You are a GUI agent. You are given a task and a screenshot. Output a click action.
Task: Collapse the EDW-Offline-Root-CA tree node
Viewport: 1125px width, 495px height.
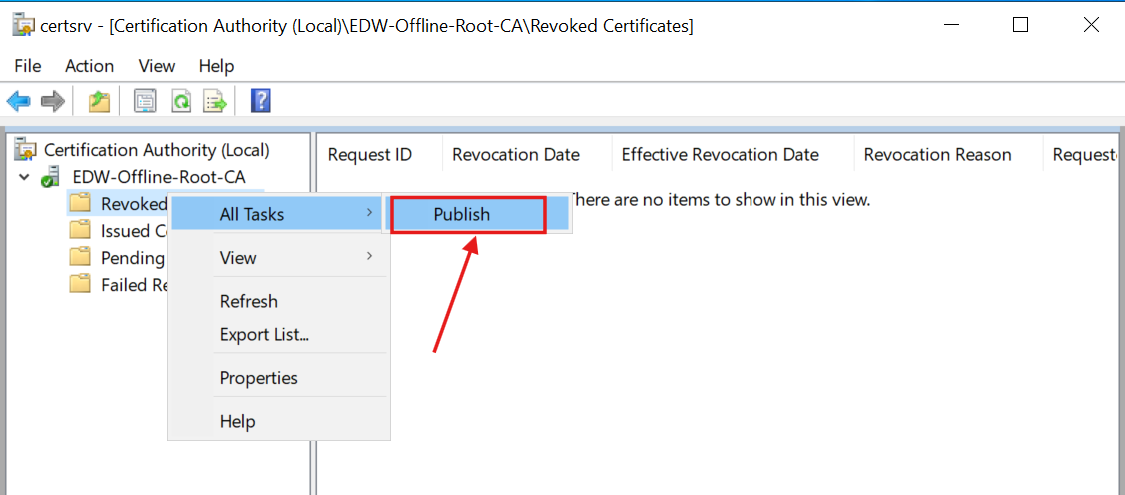pyautogui.click(x=25, y=176)
